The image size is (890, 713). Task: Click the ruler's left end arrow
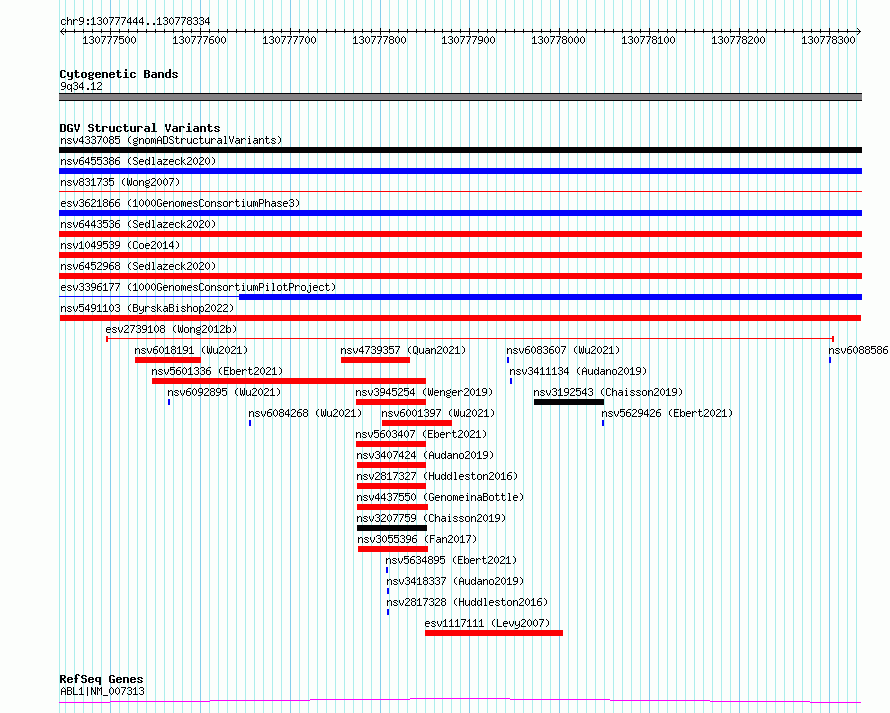(x=62, y=32)
